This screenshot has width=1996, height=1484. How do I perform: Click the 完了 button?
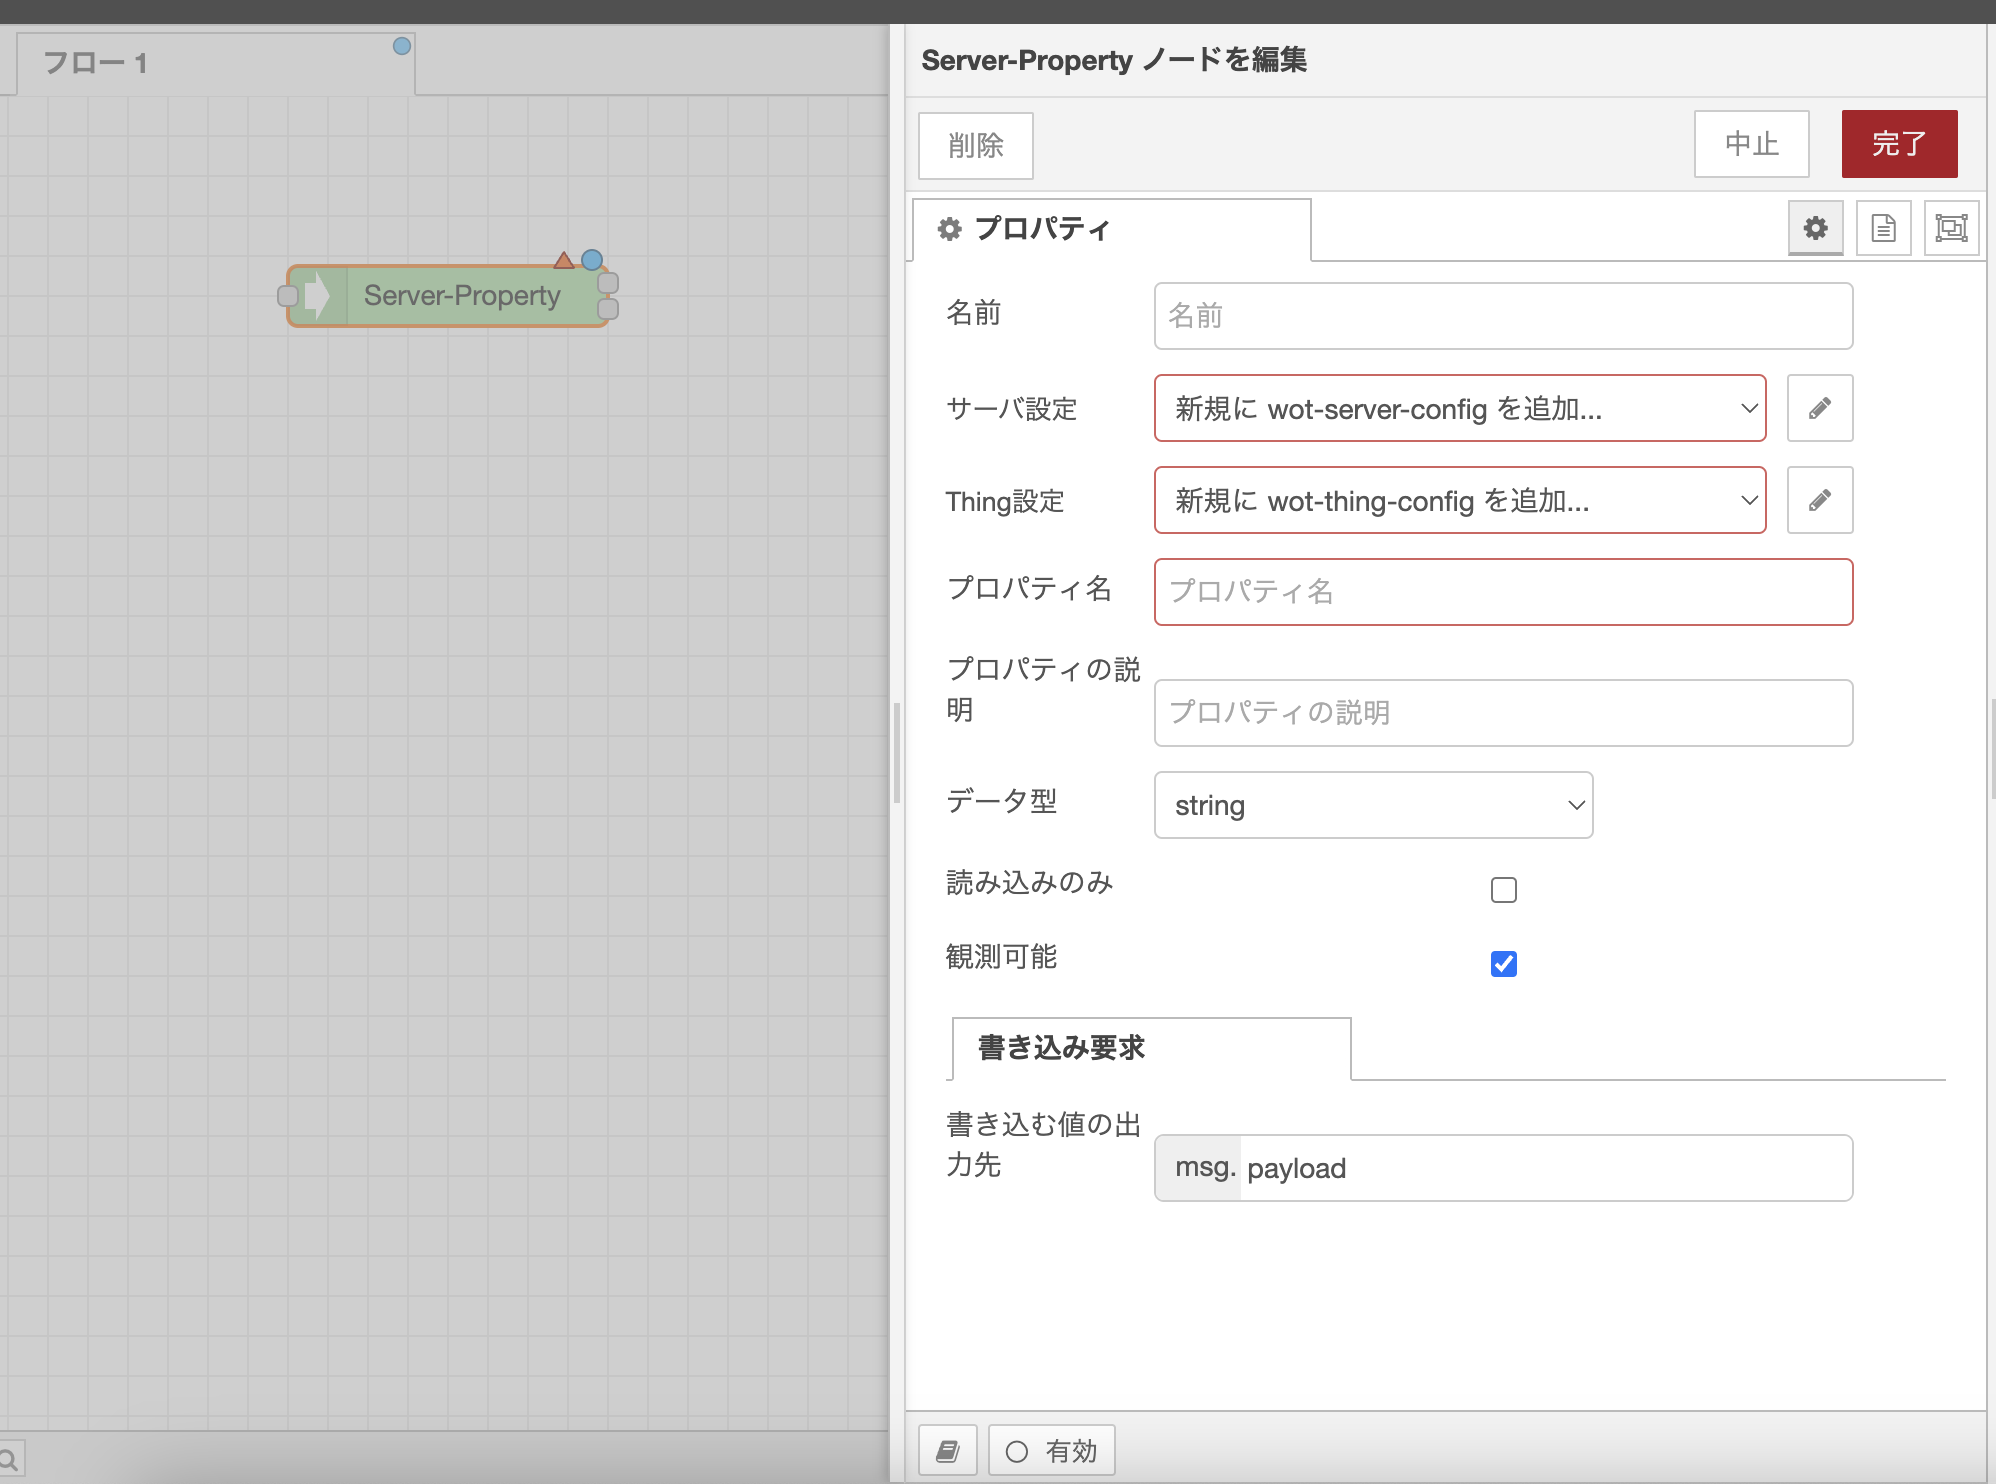(1898, 144)
